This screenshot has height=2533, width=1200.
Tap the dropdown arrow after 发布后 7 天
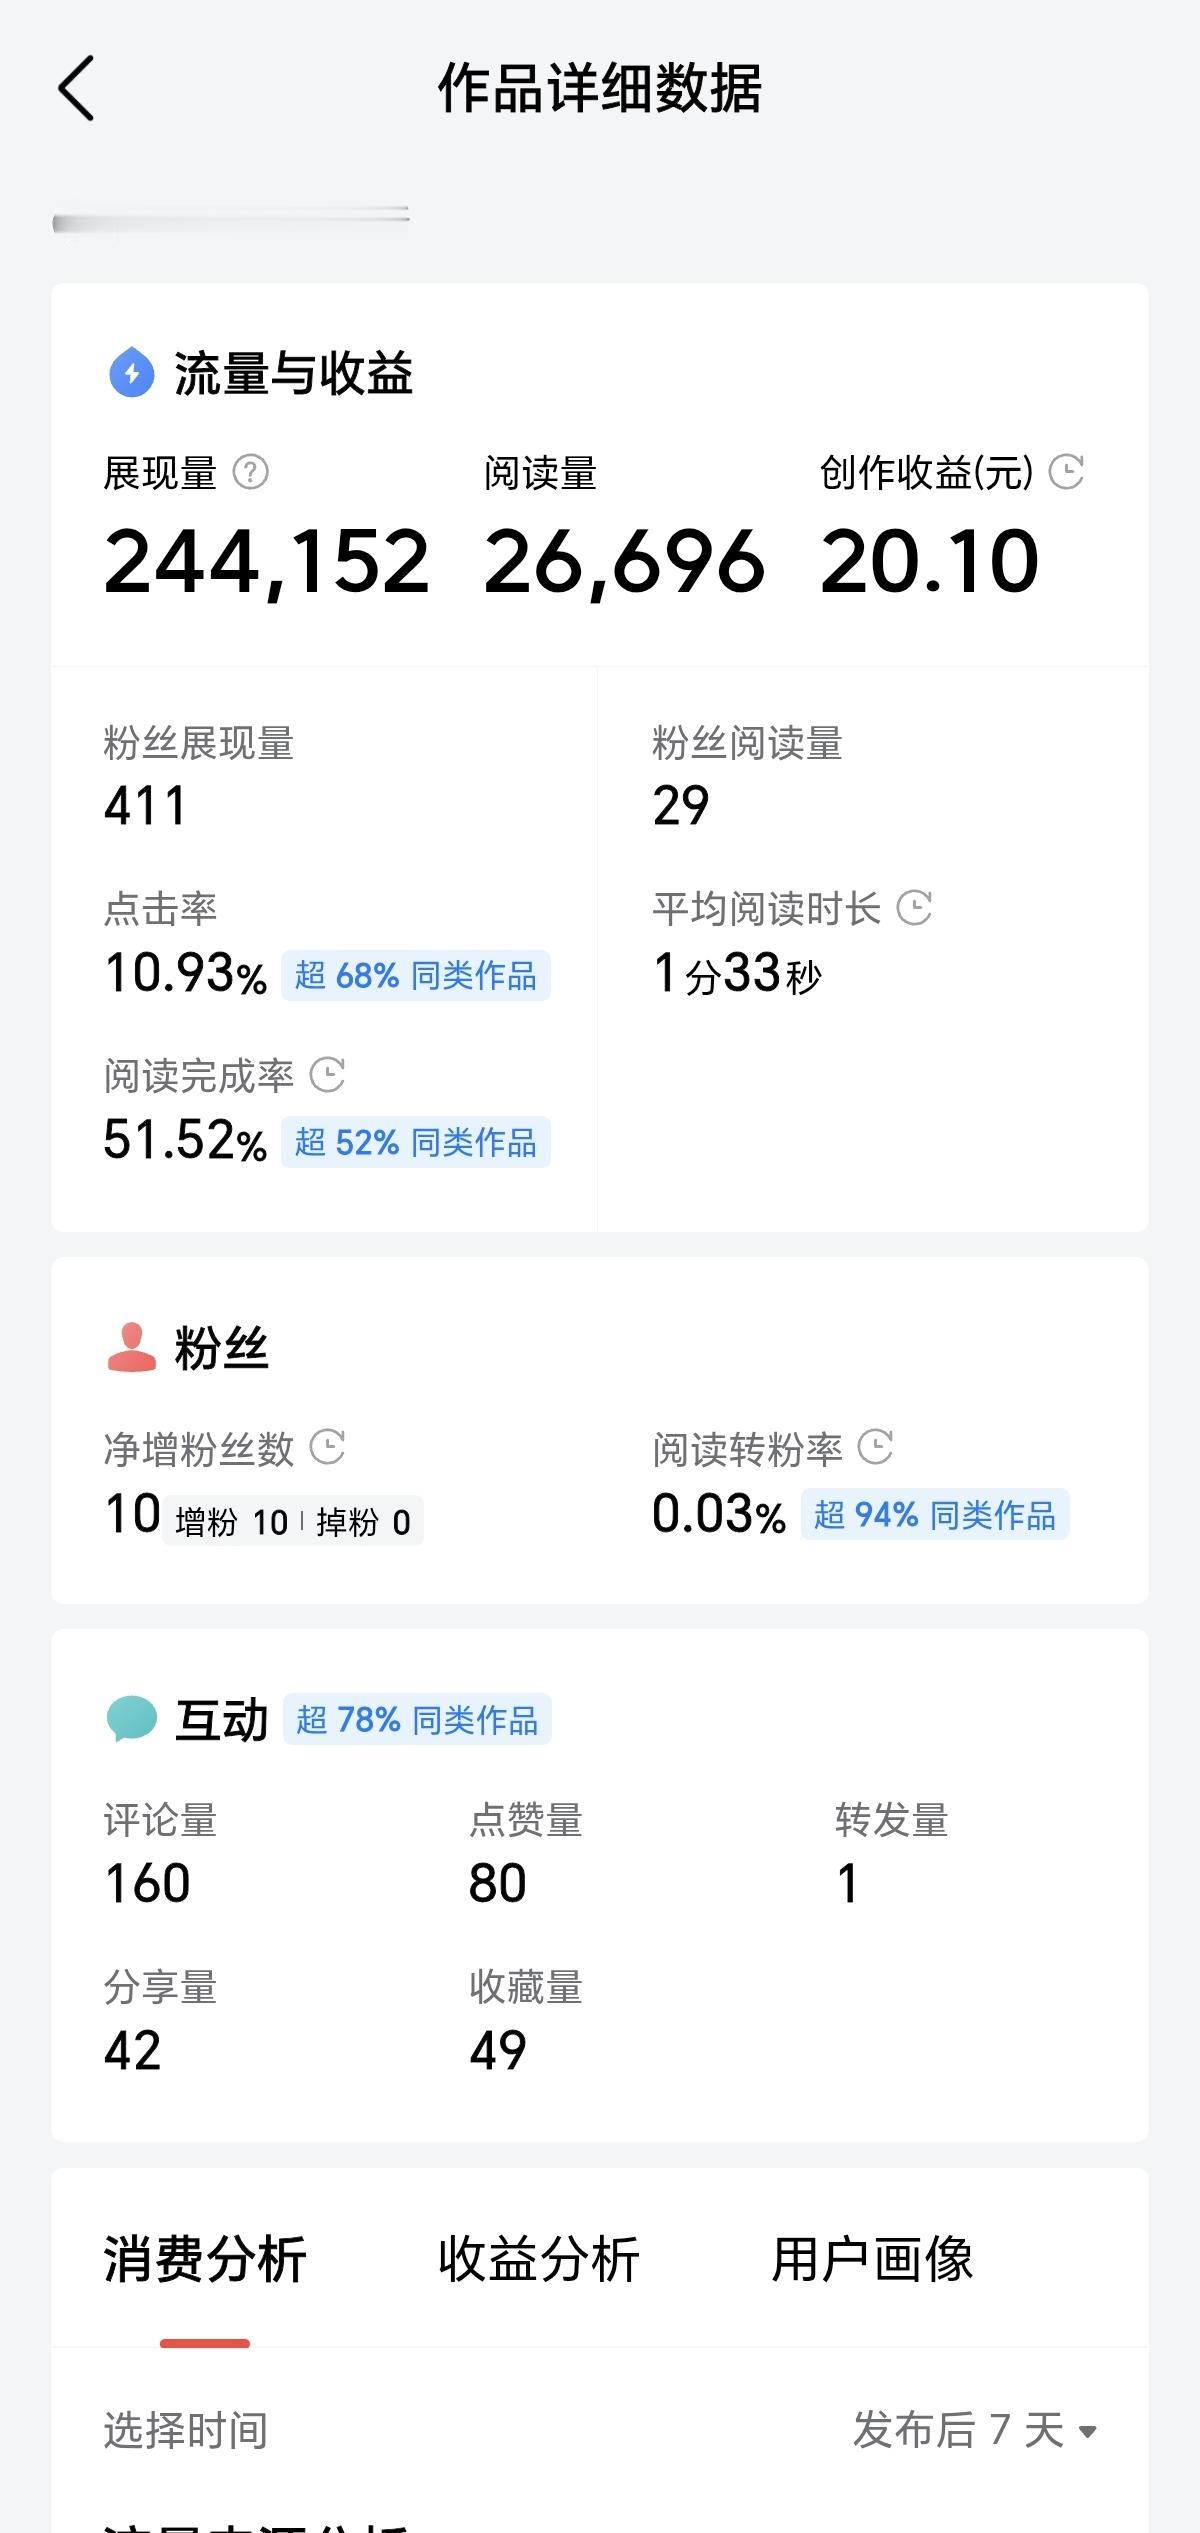(x=1088, y=2432)
